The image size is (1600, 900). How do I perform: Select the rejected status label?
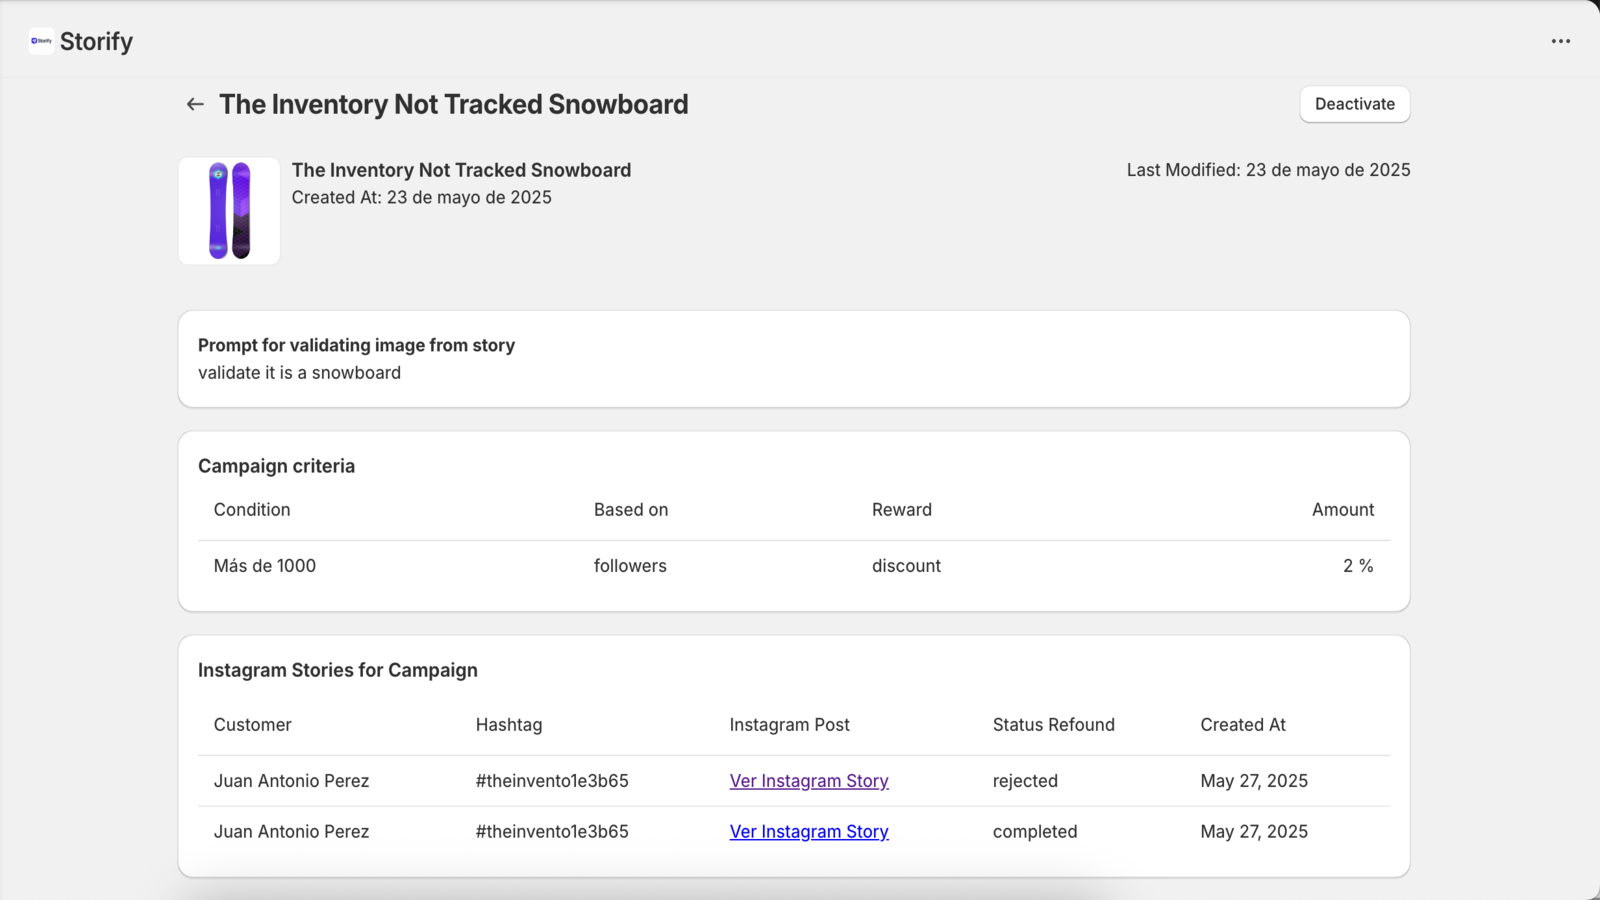tap(1025, 781)
